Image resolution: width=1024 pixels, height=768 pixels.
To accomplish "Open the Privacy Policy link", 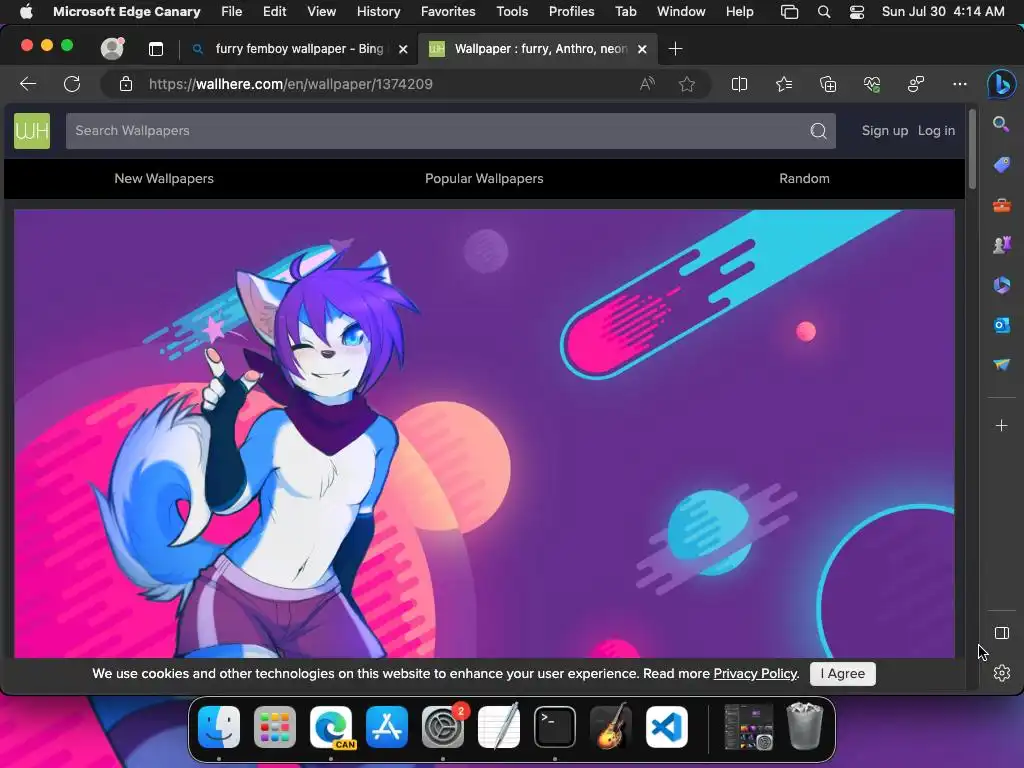I will click(x=756, y=673).
